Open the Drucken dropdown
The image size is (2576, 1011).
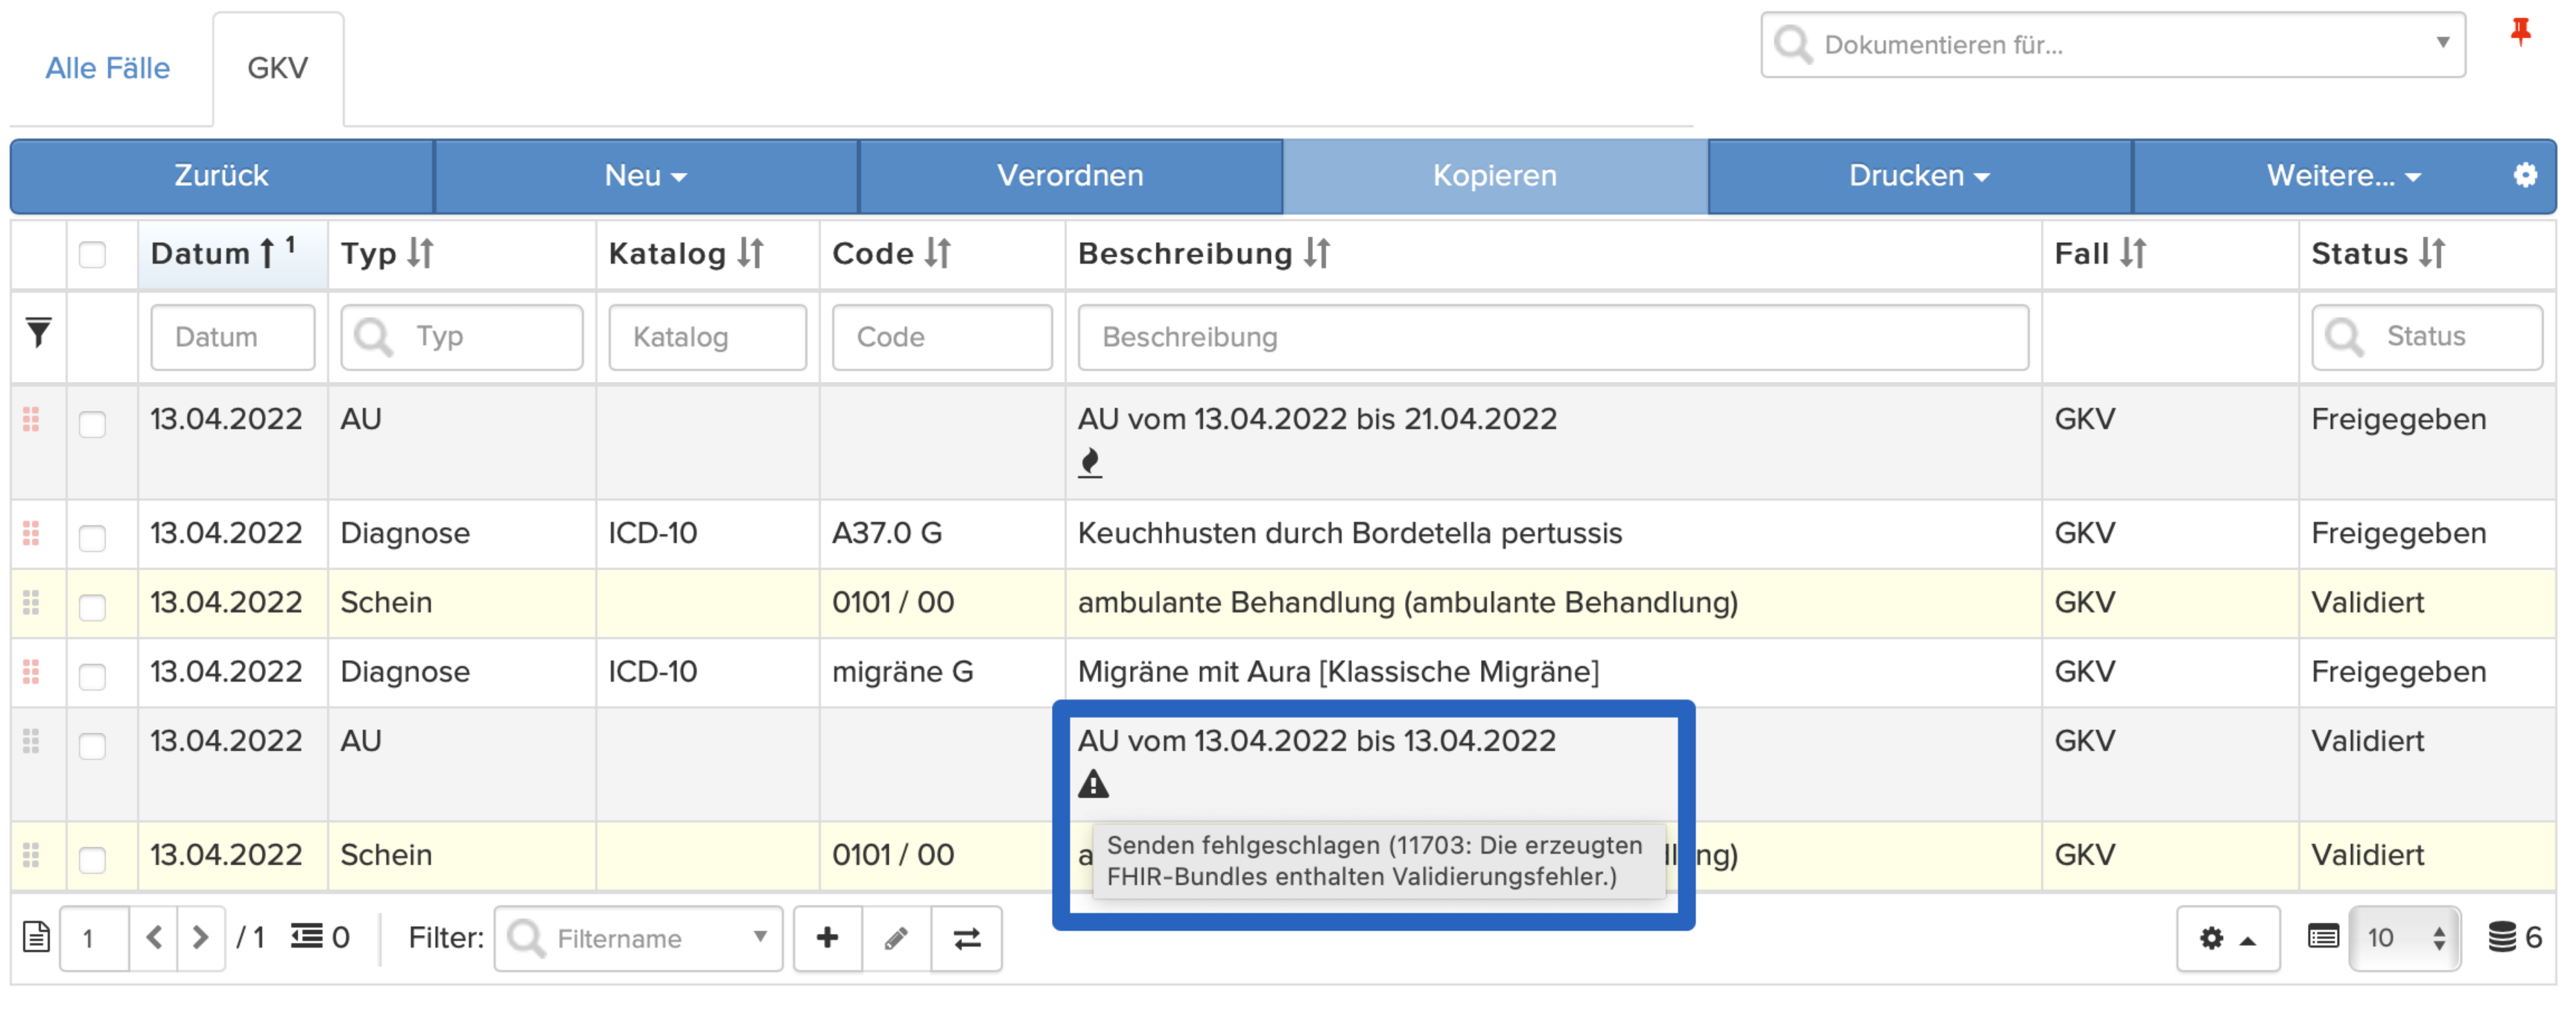click(x=1919, y=176)
